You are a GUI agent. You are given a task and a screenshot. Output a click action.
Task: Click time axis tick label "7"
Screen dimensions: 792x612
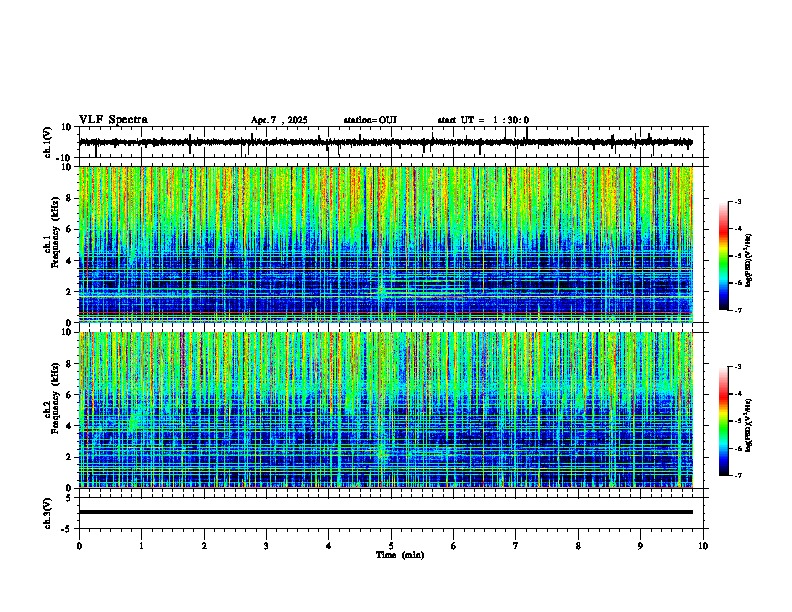tap(516, 546)
